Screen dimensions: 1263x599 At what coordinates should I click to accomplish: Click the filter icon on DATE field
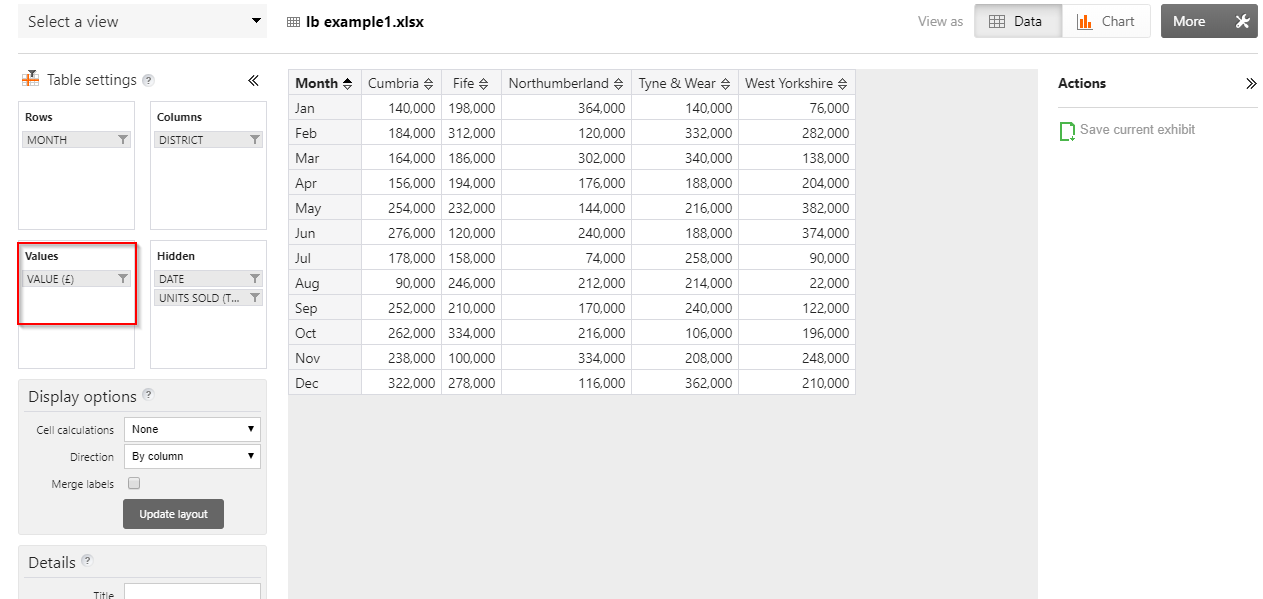coord(255,279)
